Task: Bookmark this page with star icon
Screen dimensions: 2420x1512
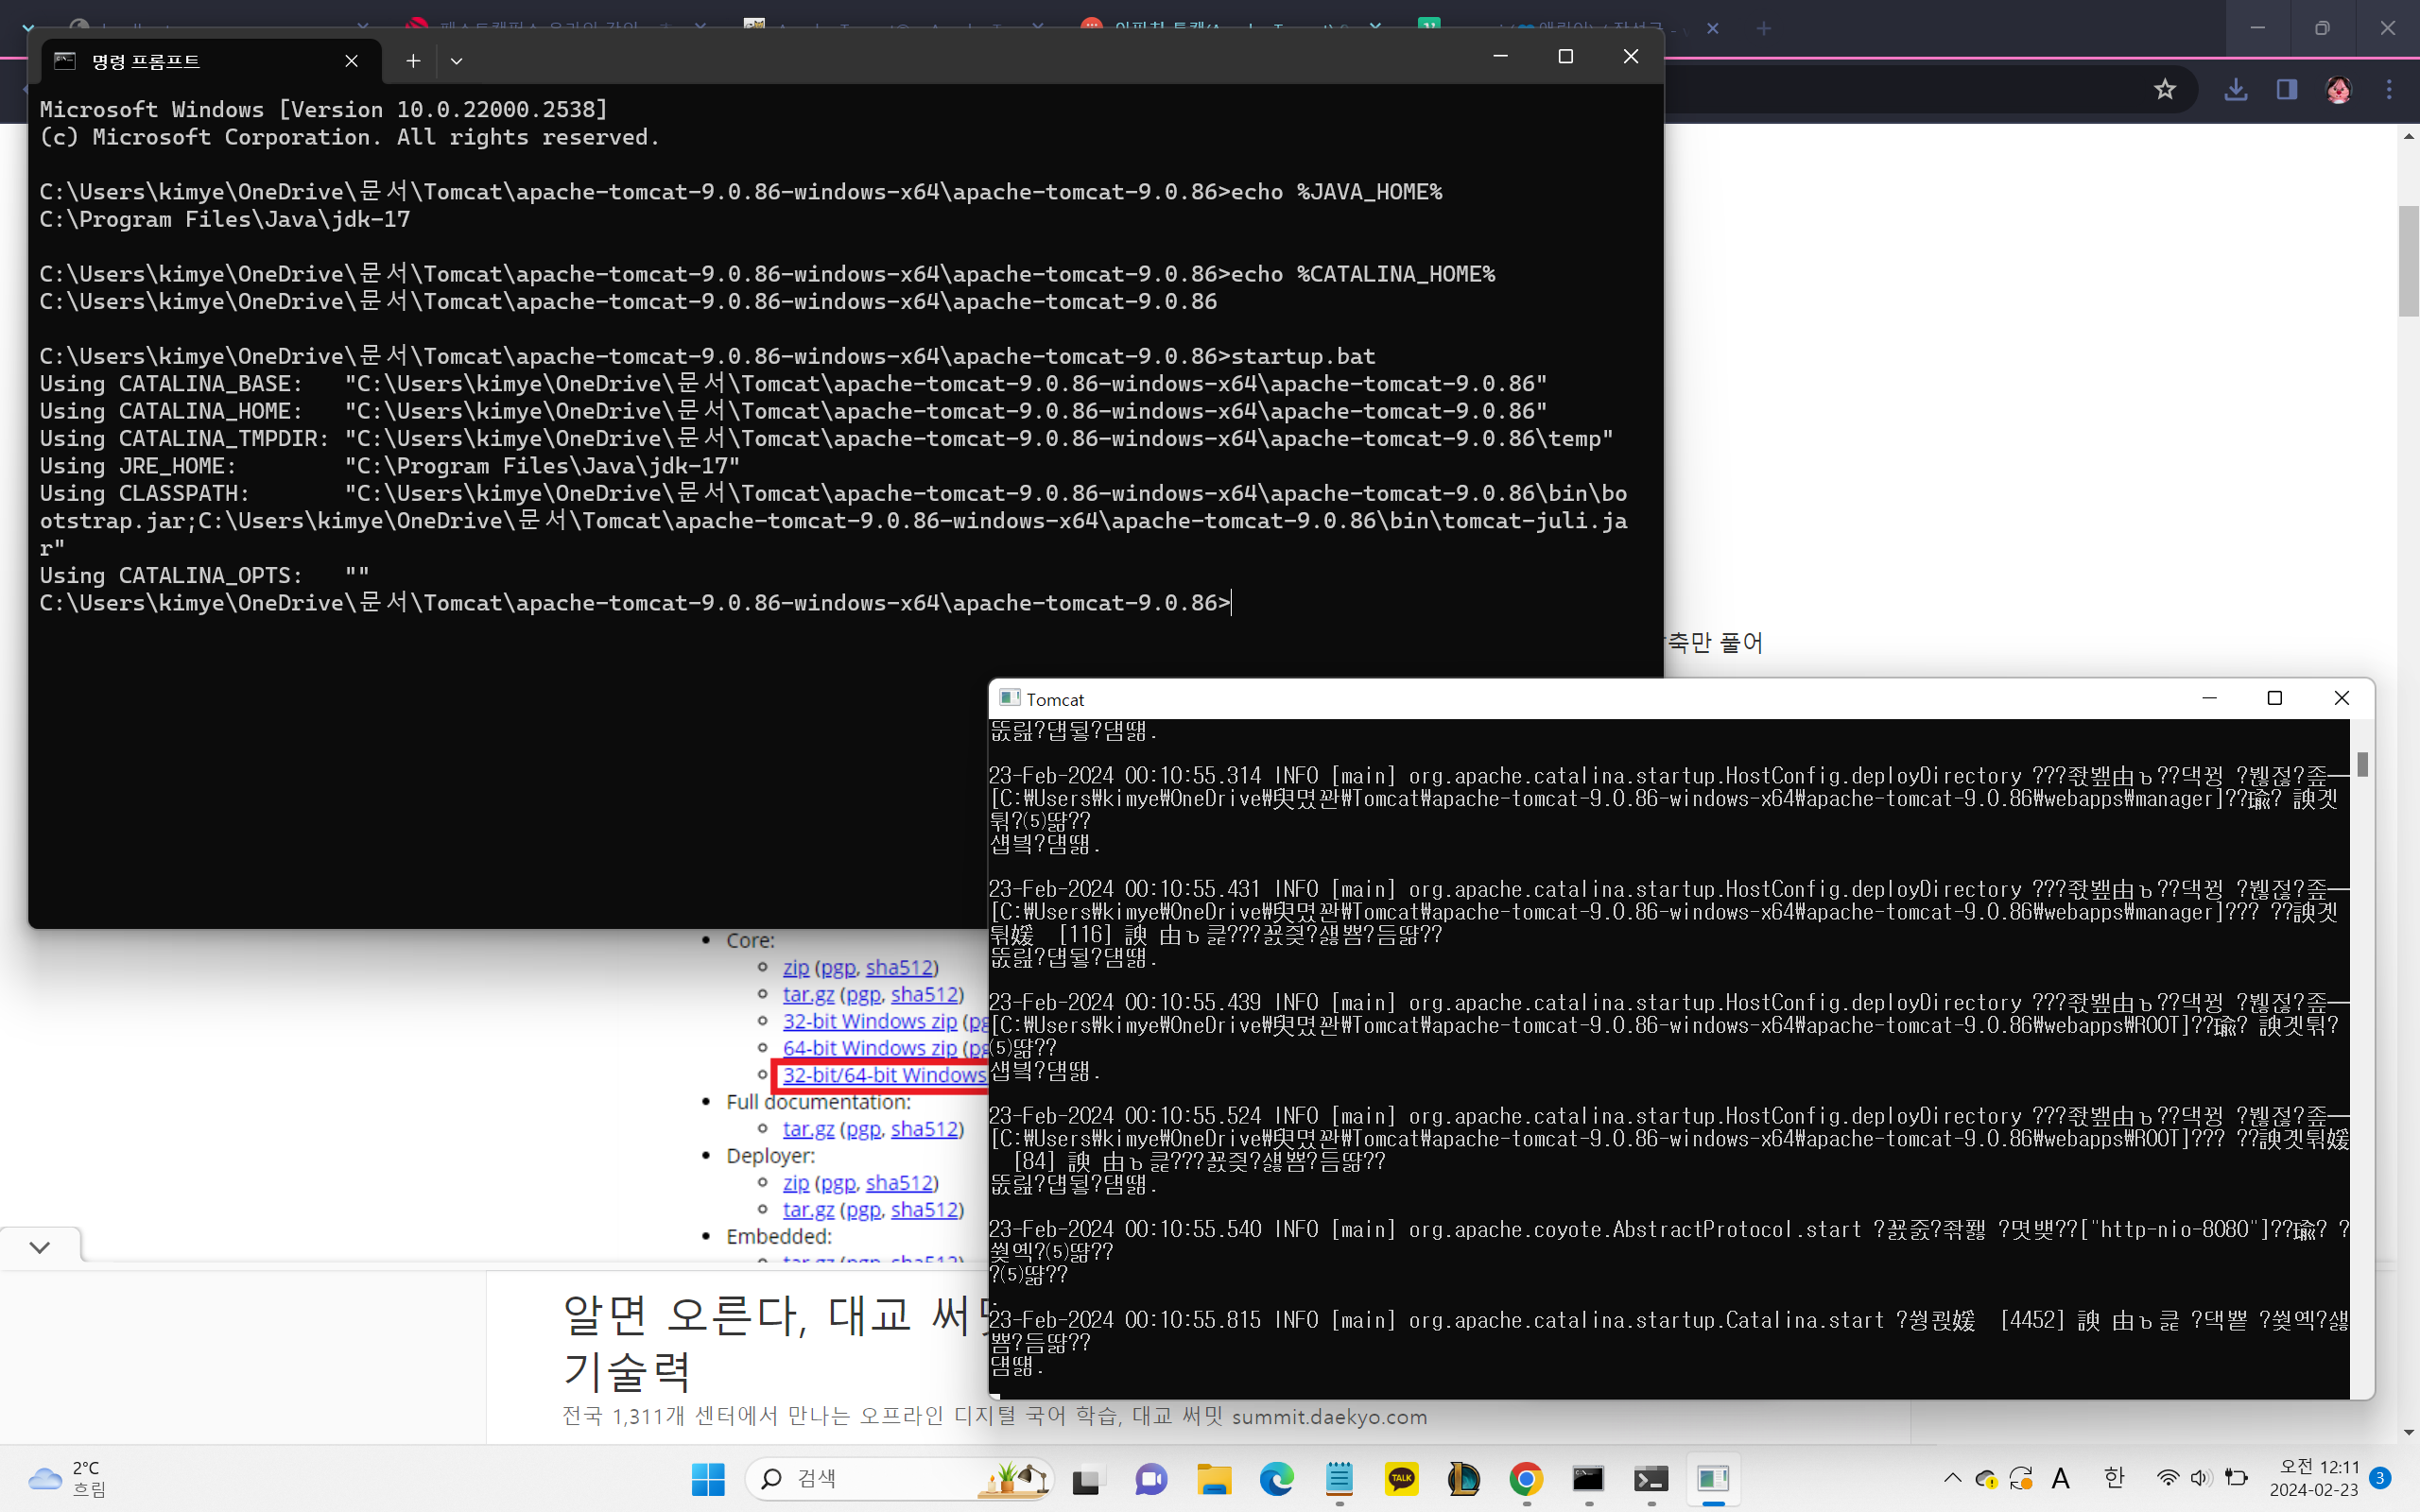Action: point(2165,90)
